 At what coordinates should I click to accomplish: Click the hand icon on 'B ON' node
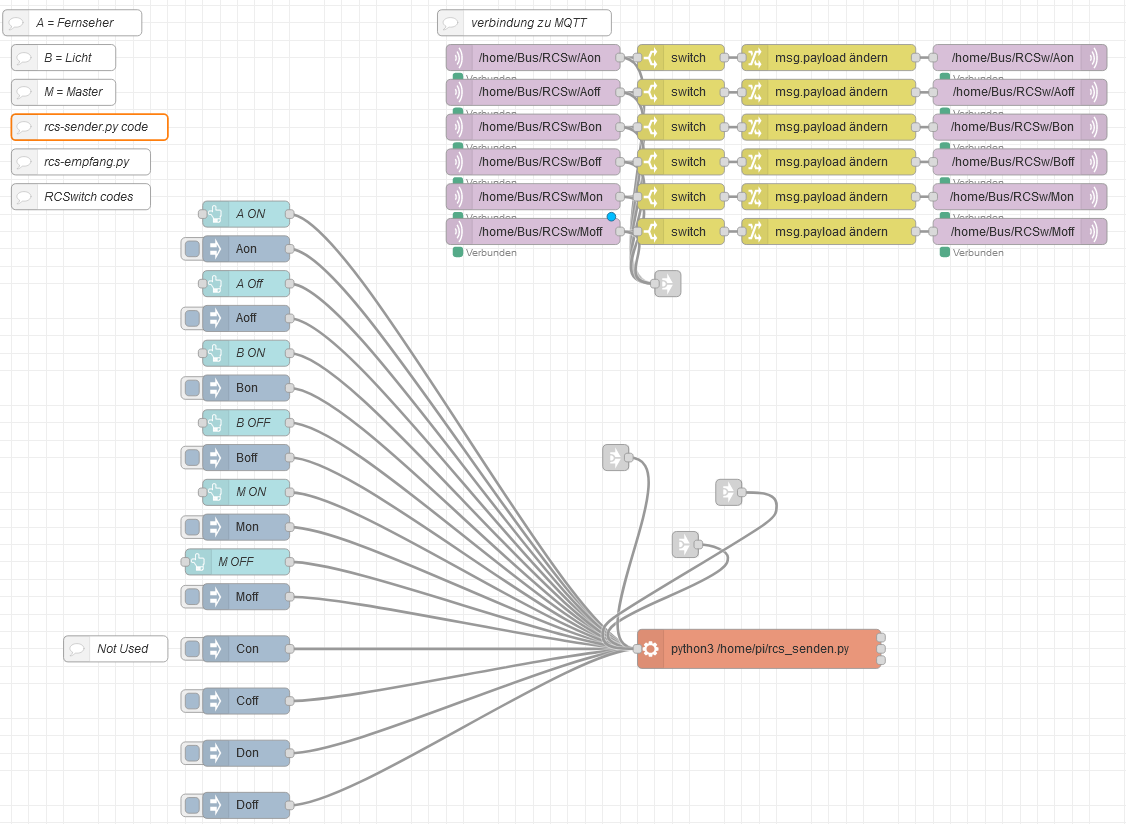(x=215, y=353)
